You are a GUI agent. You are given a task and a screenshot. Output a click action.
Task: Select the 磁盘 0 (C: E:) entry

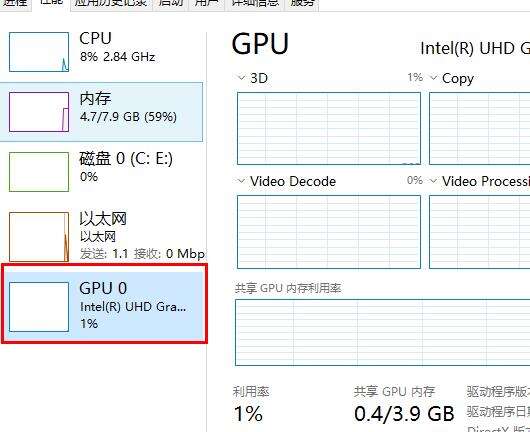pos(101,172)
